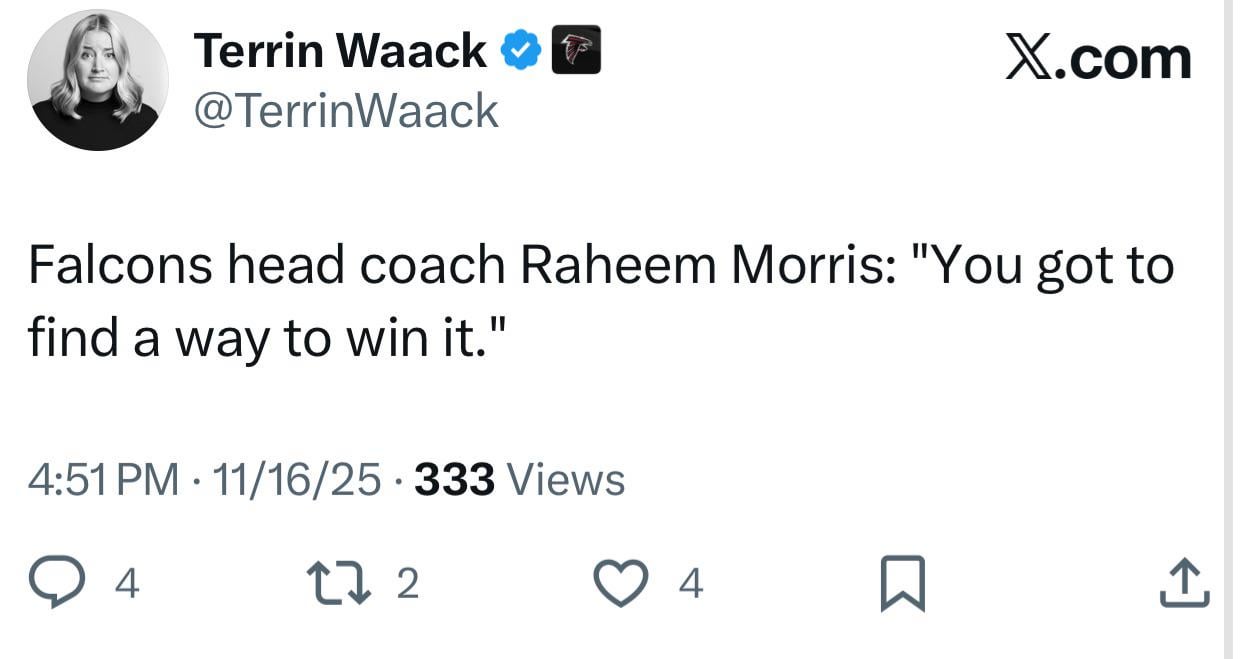Click the X.com logo

1097,55
